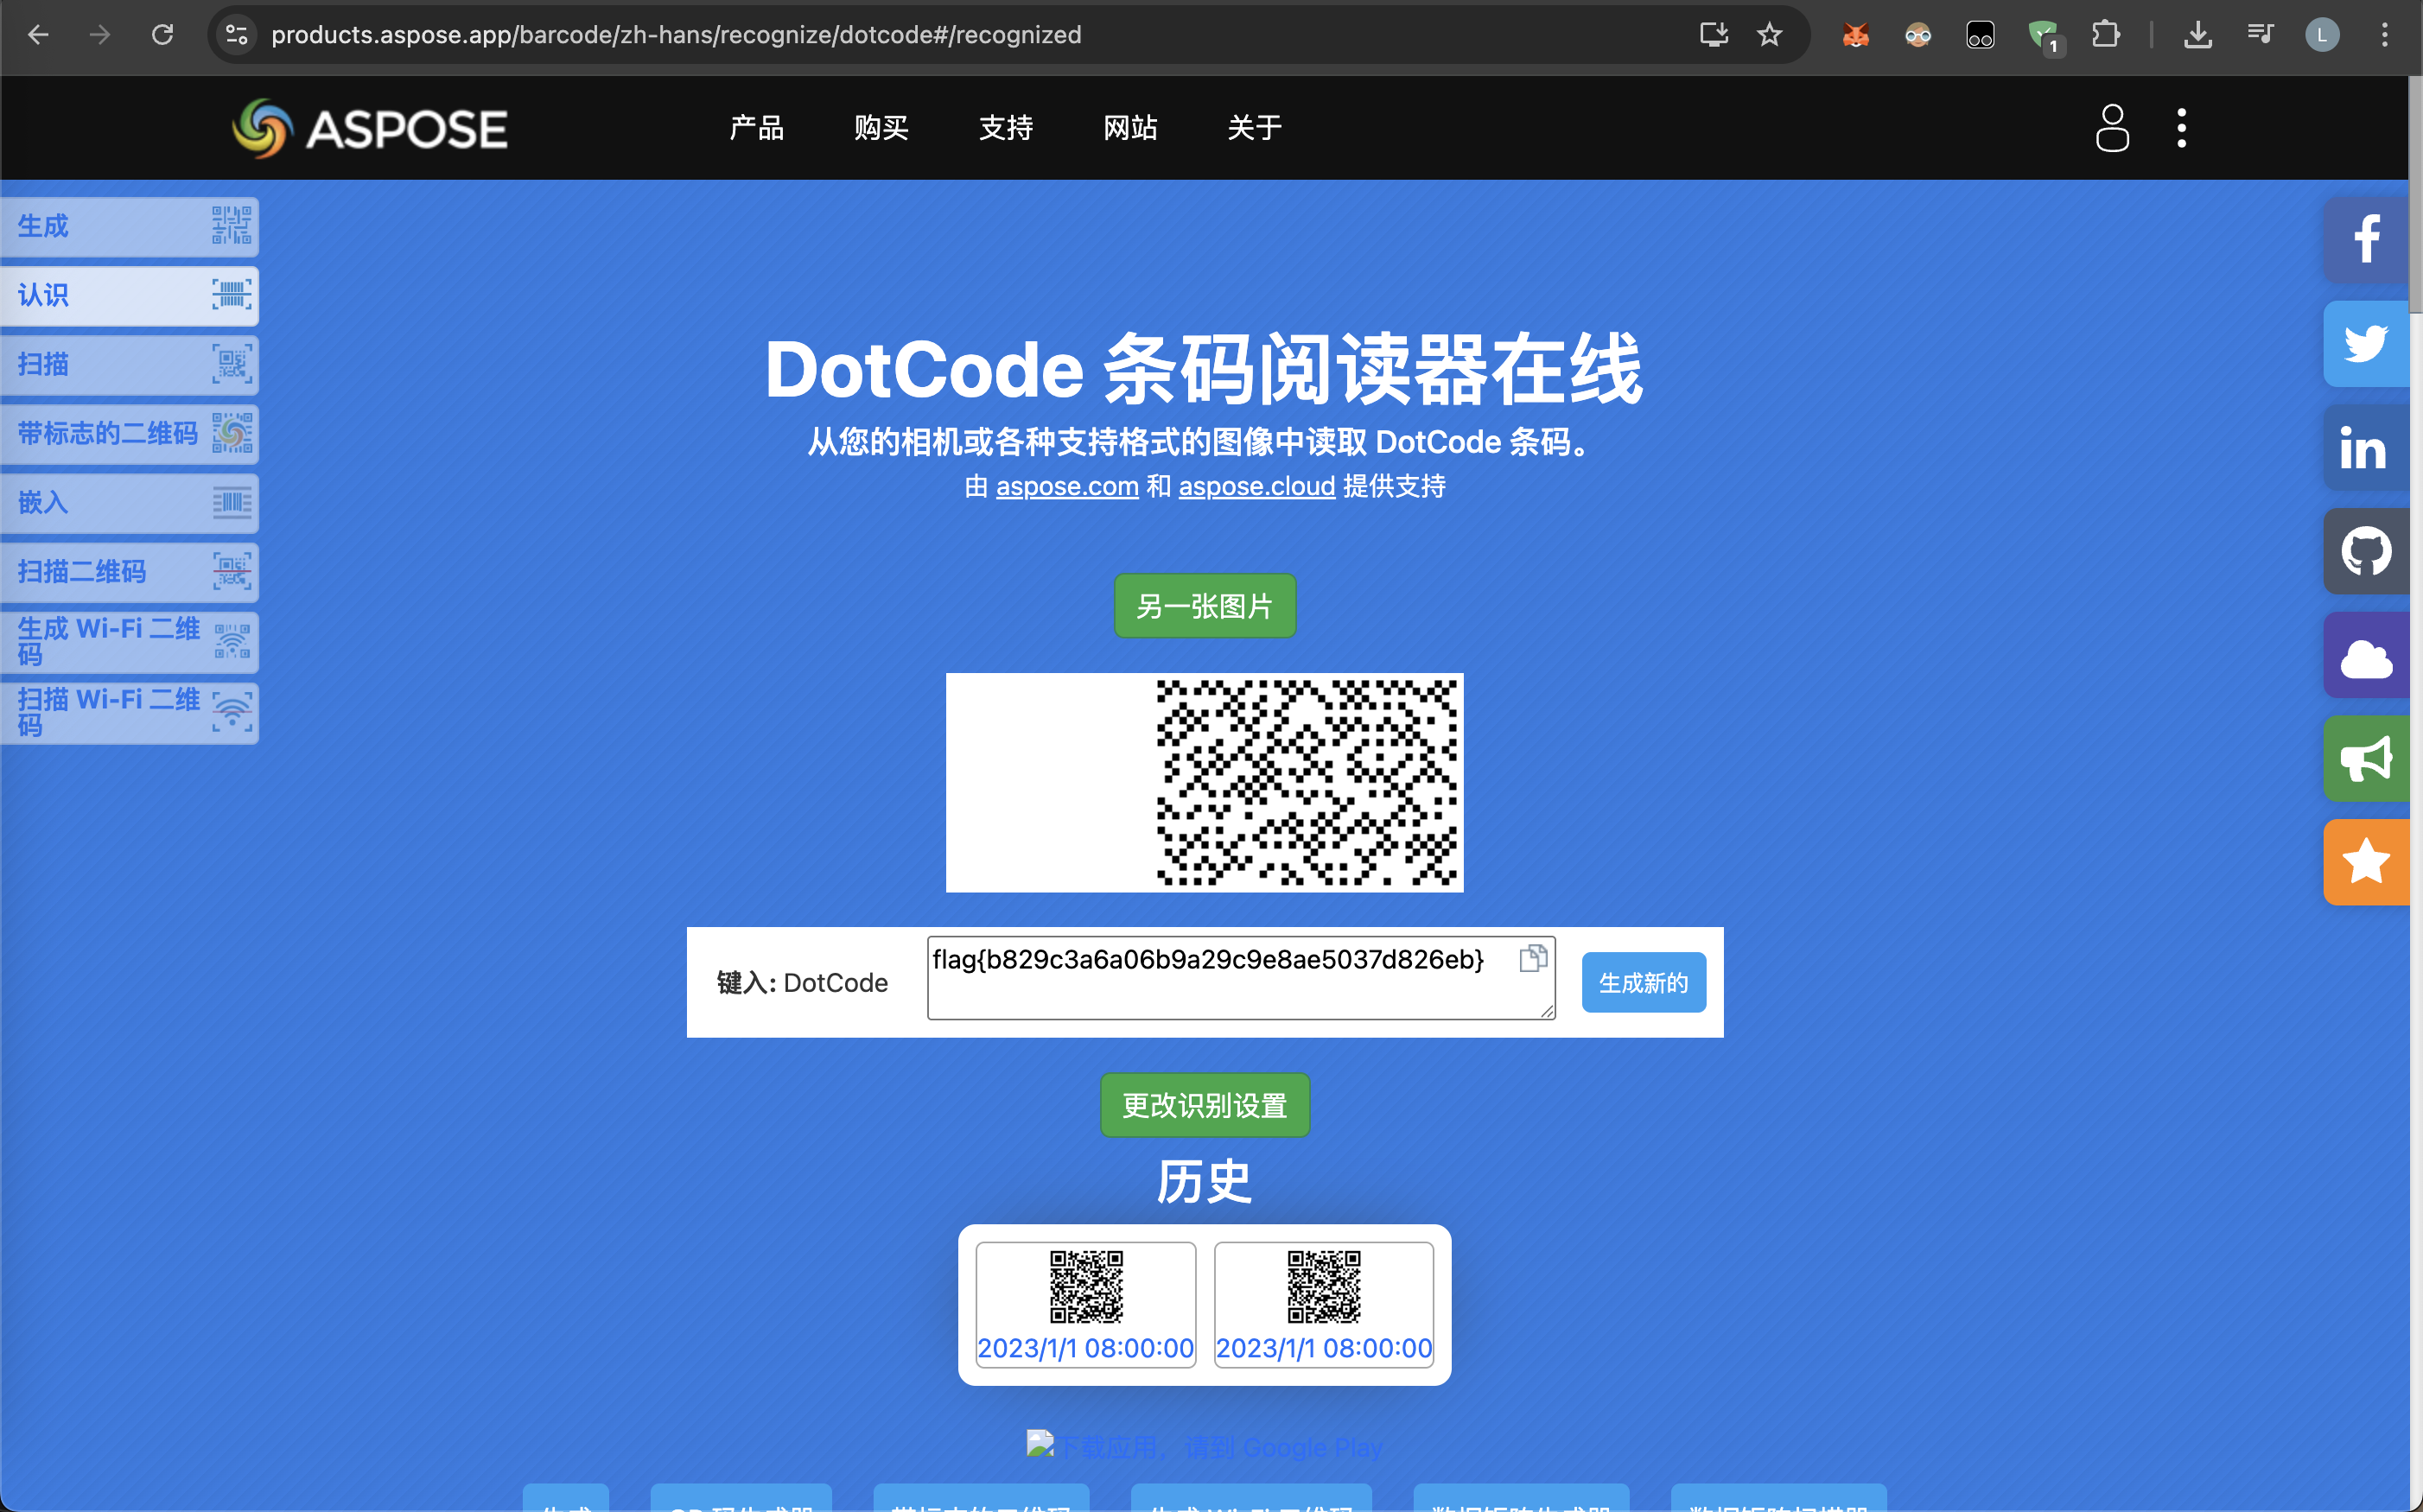Click the install app icon in address bar

click(1714, 35)
